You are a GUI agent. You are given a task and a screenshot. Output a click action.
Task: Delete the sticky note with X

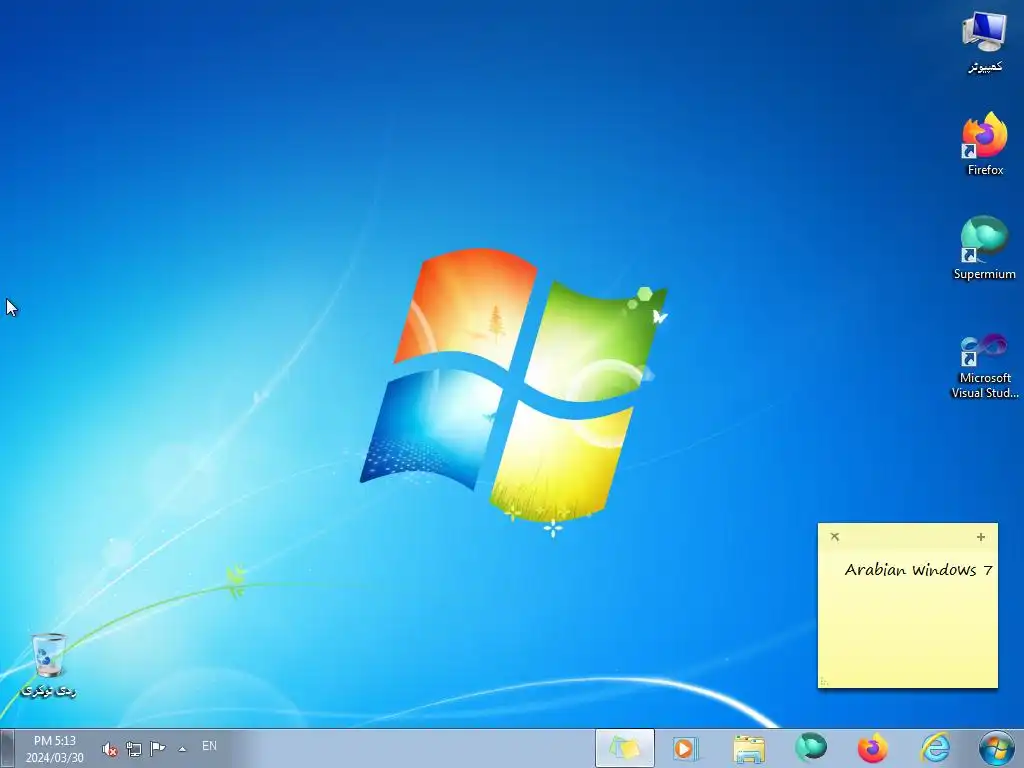point(835,537)
